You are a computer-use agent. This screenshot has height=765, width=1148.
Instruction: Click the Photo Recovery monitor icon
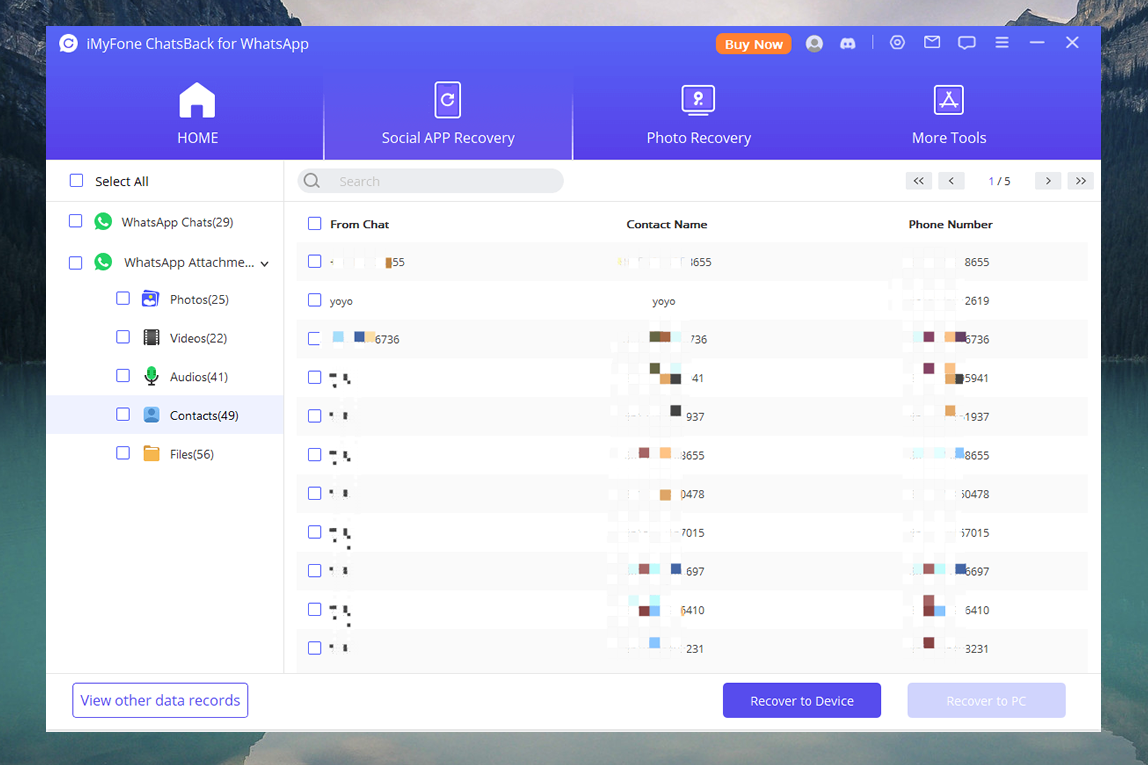pos(698,100)
